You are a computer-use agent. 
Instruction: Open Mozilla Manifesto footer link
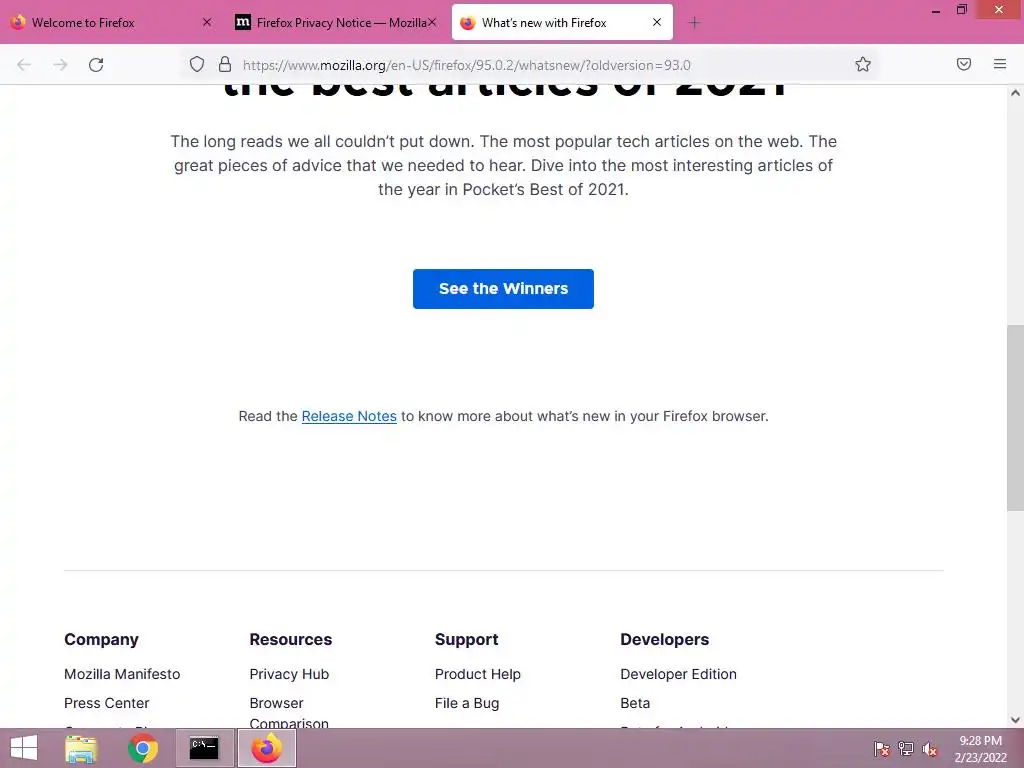(122, 674)
